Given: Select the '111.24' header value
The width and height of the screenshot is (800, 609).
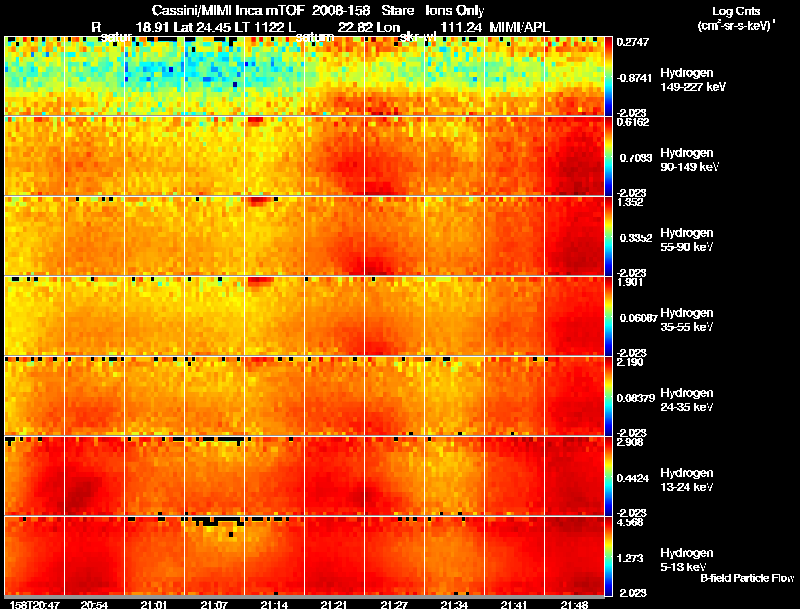Looking at the screenshot, I should 461,28.
